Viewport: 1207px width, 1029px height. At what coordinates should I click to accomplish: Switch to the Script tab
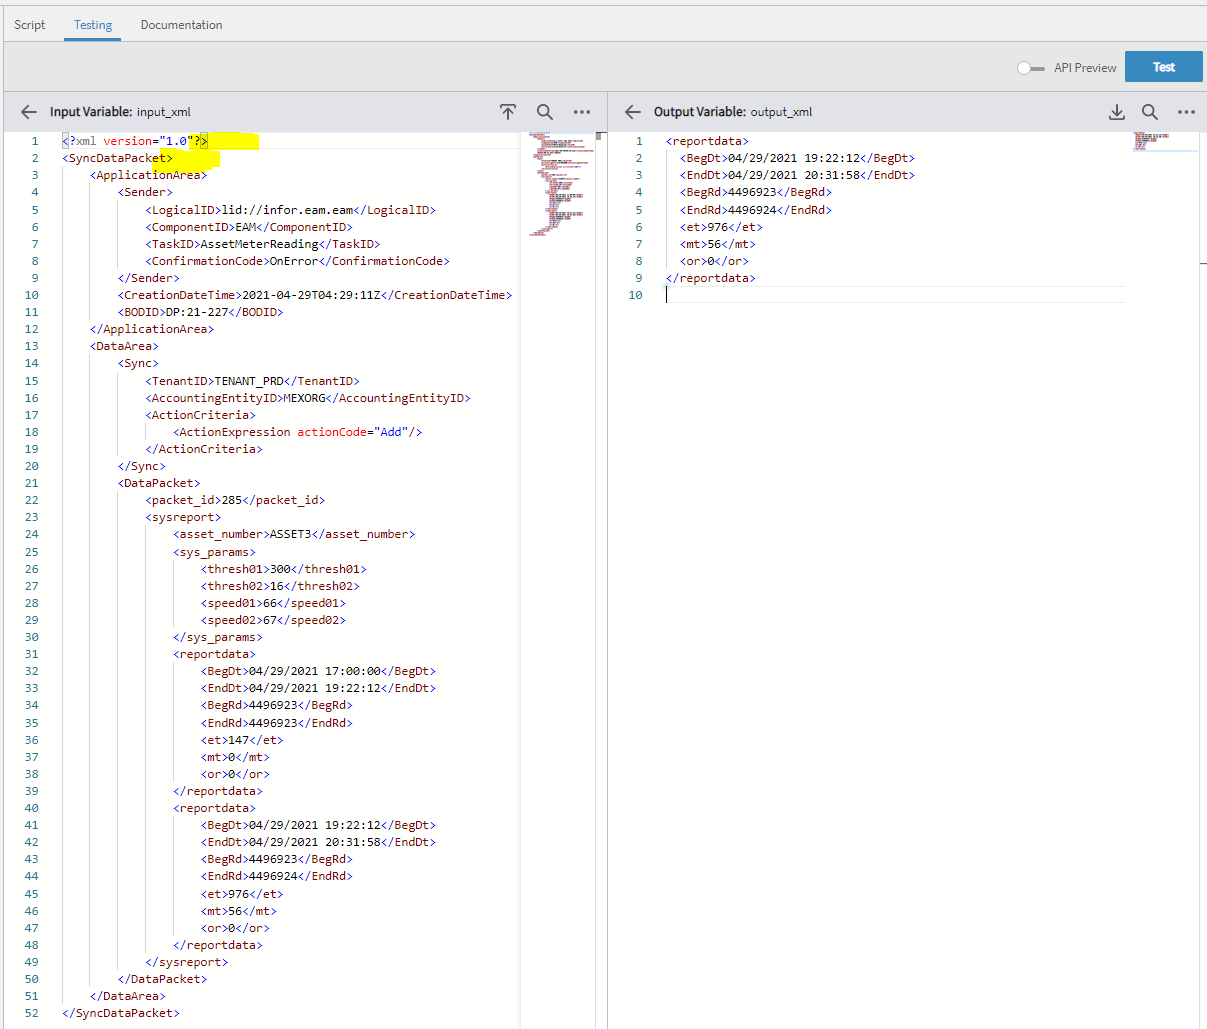point(29,25)
